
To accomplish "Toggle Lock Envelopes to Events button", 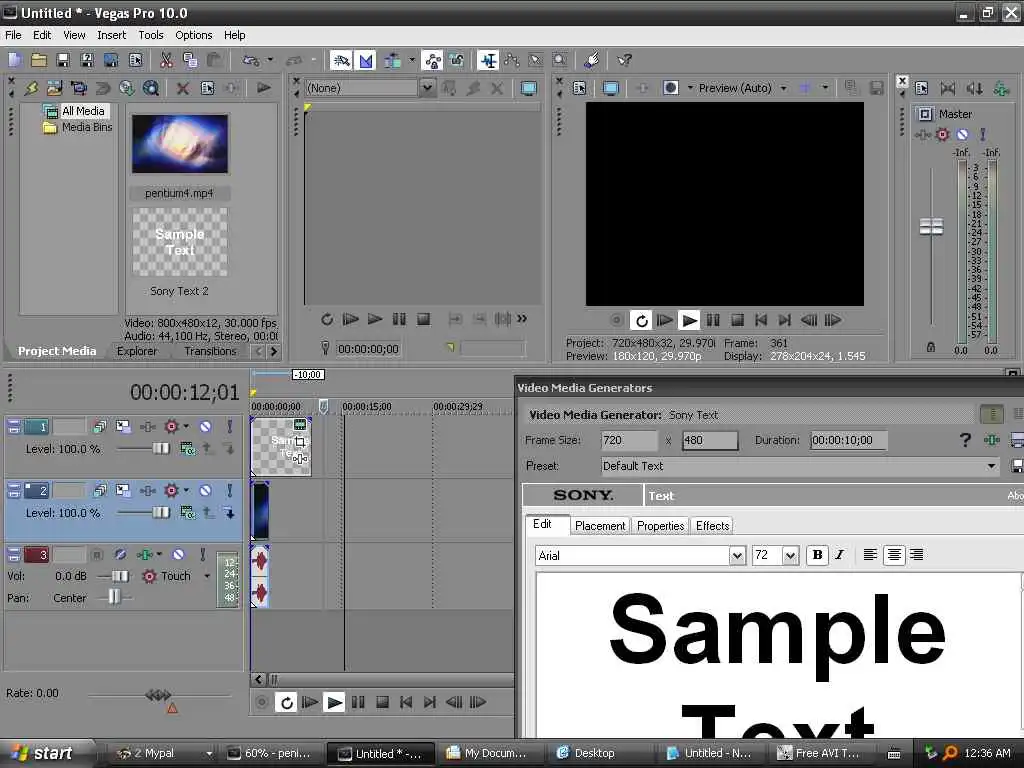I will point(456,61).
